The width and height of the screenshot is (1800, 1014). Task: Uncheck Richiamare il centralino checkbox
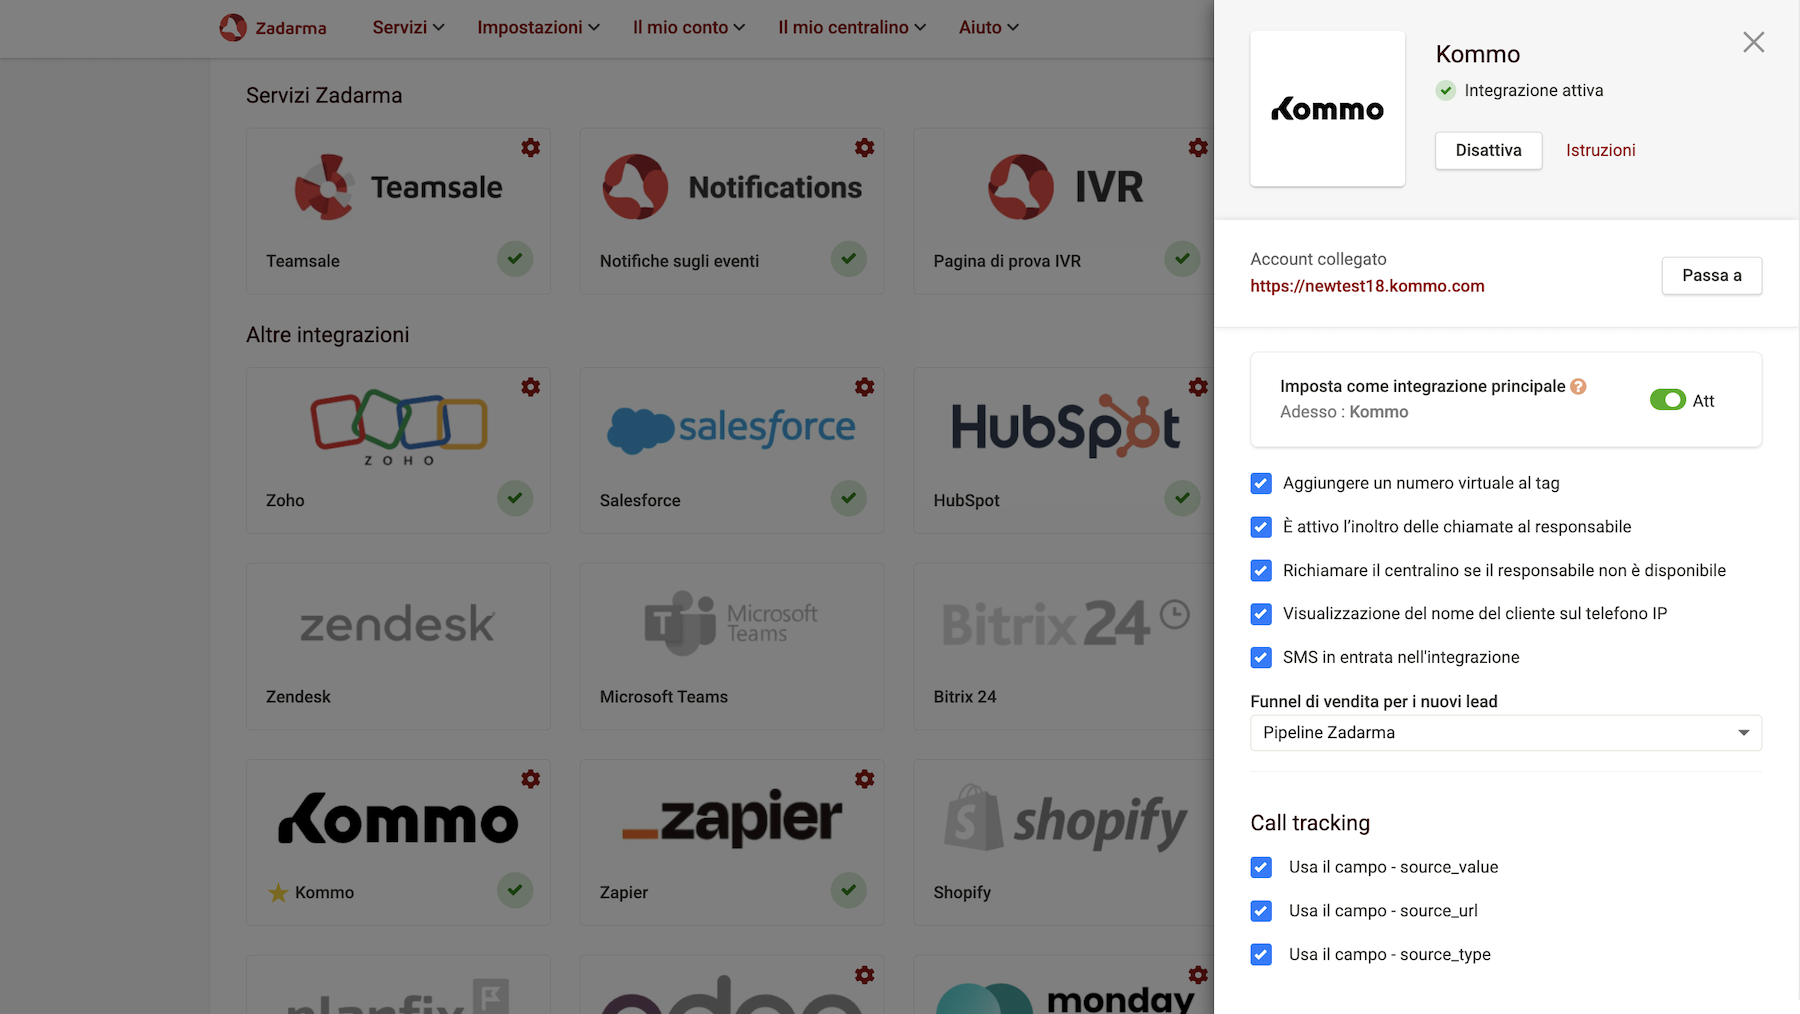point(1261,571)
